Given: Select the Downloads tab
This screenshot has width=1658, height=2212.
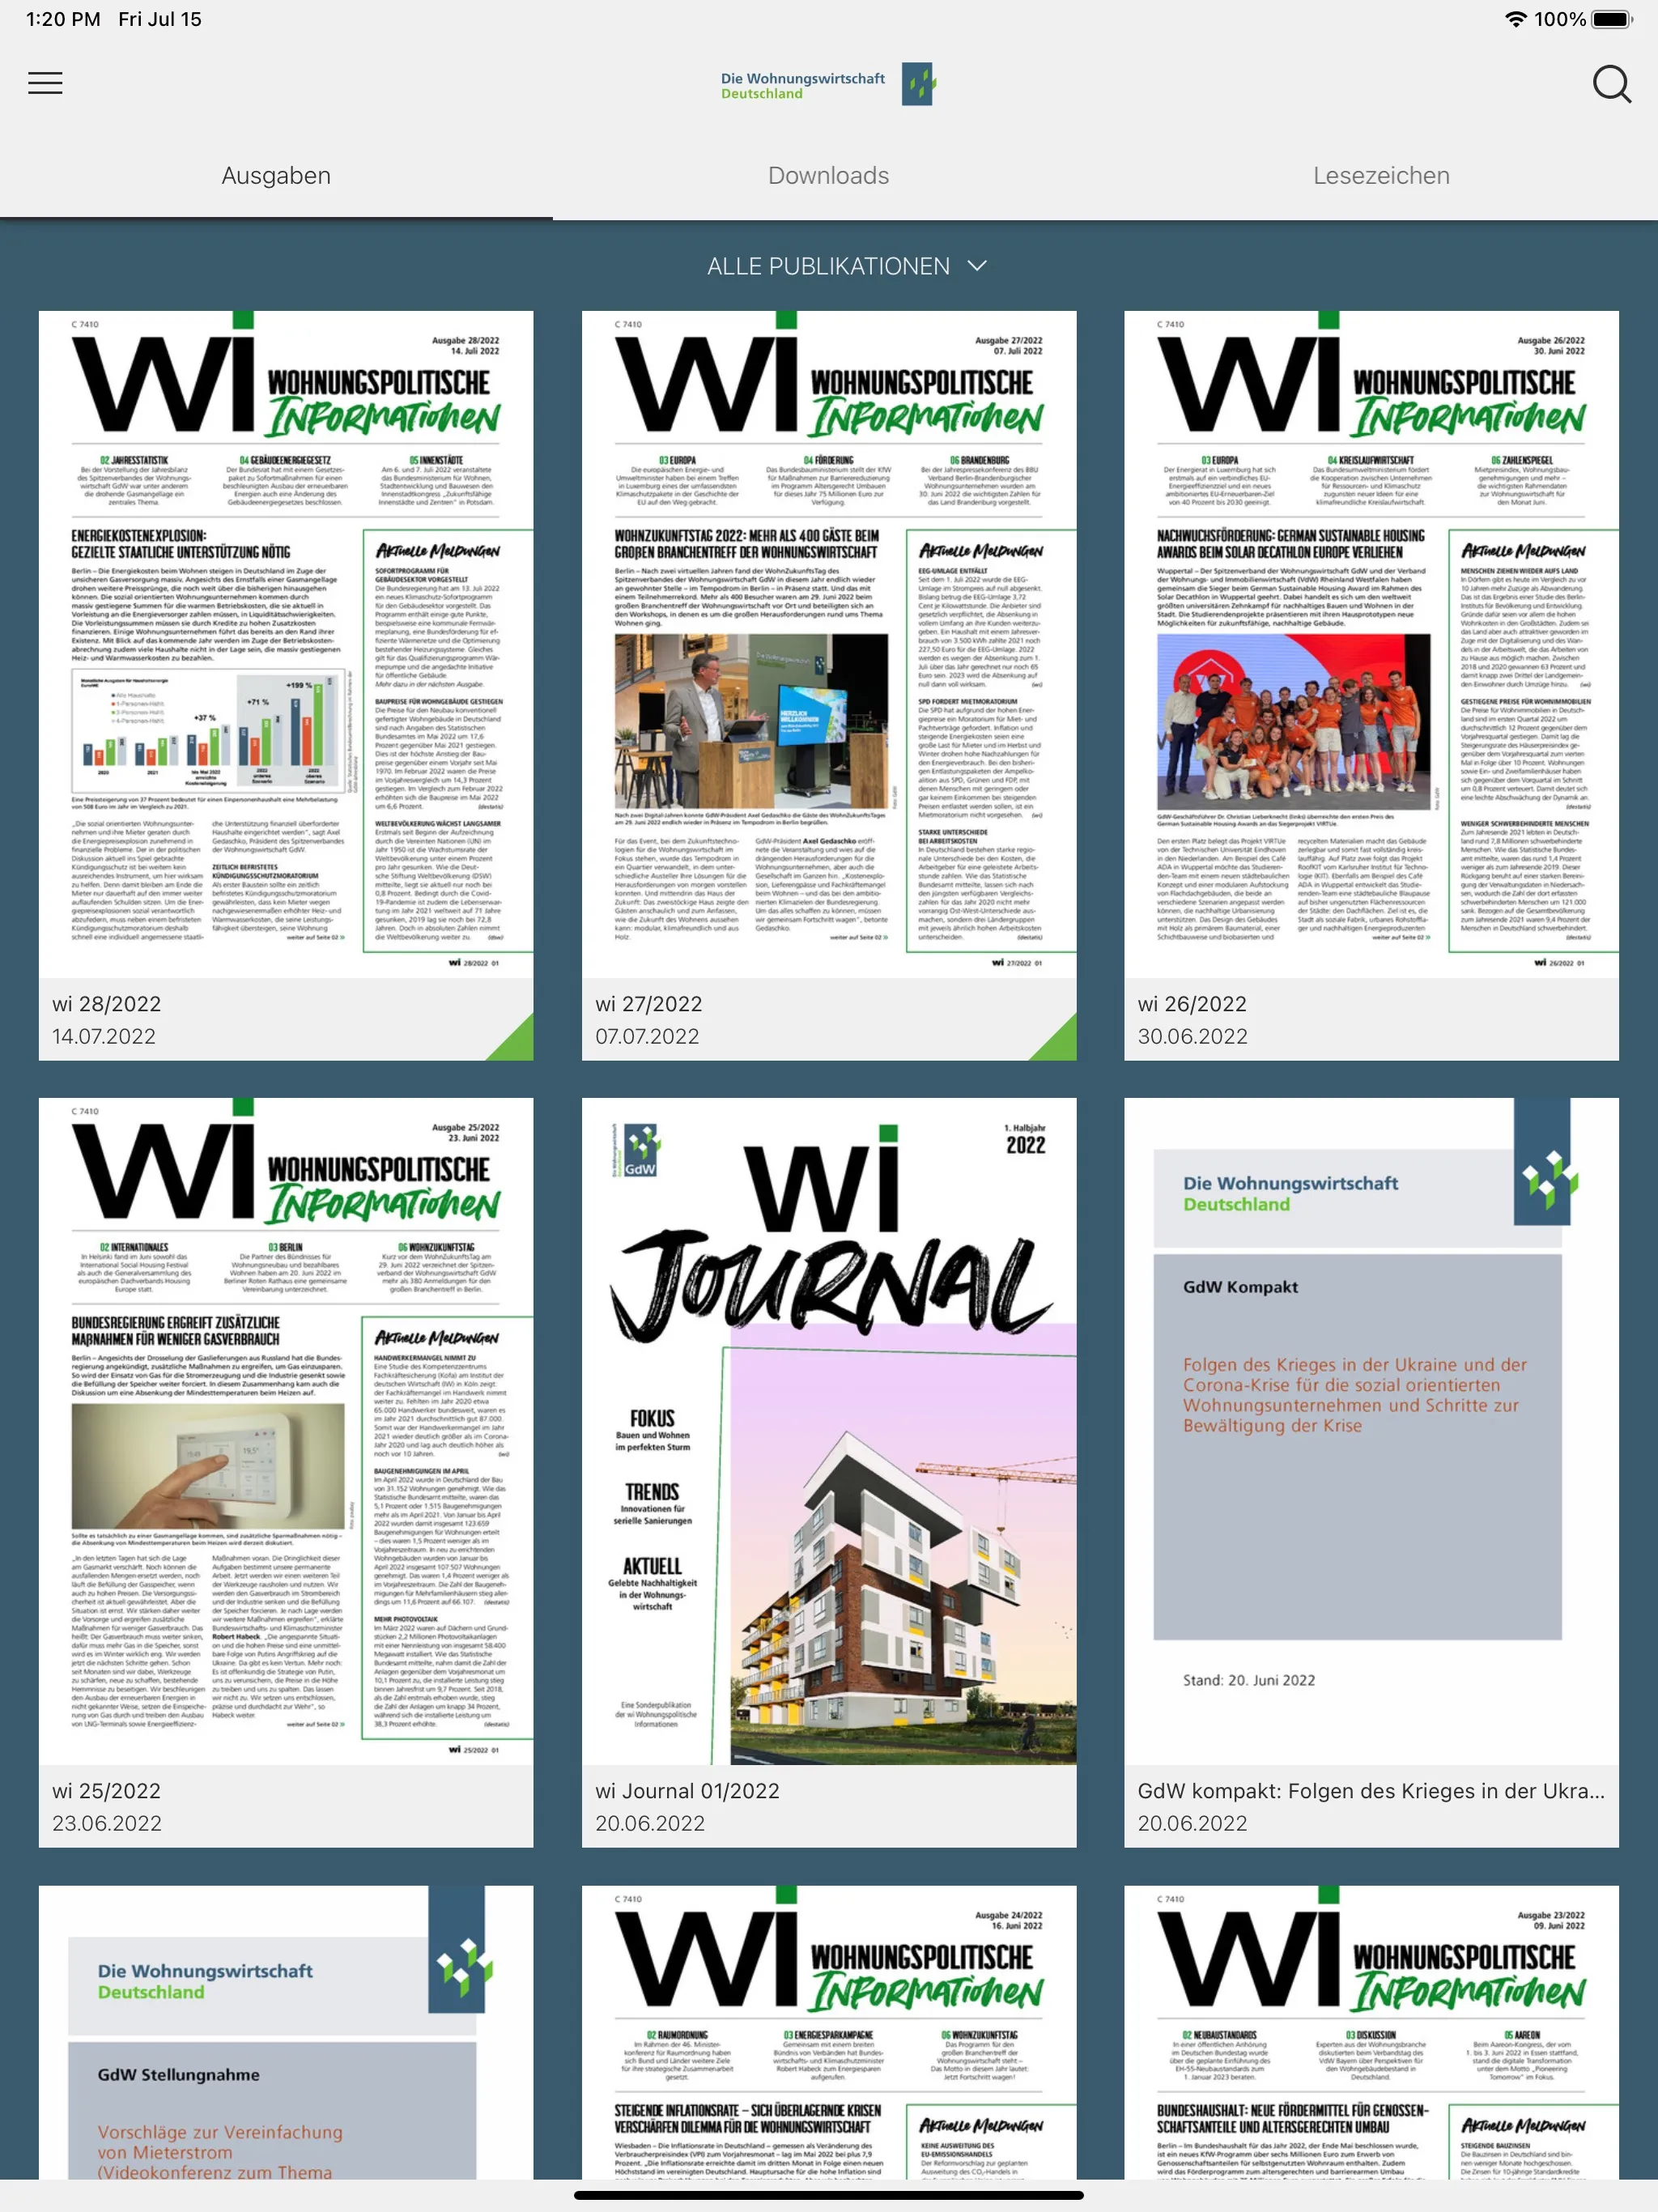Looking at the screenshot, I should pyautogui.click(x=827, y=176).
